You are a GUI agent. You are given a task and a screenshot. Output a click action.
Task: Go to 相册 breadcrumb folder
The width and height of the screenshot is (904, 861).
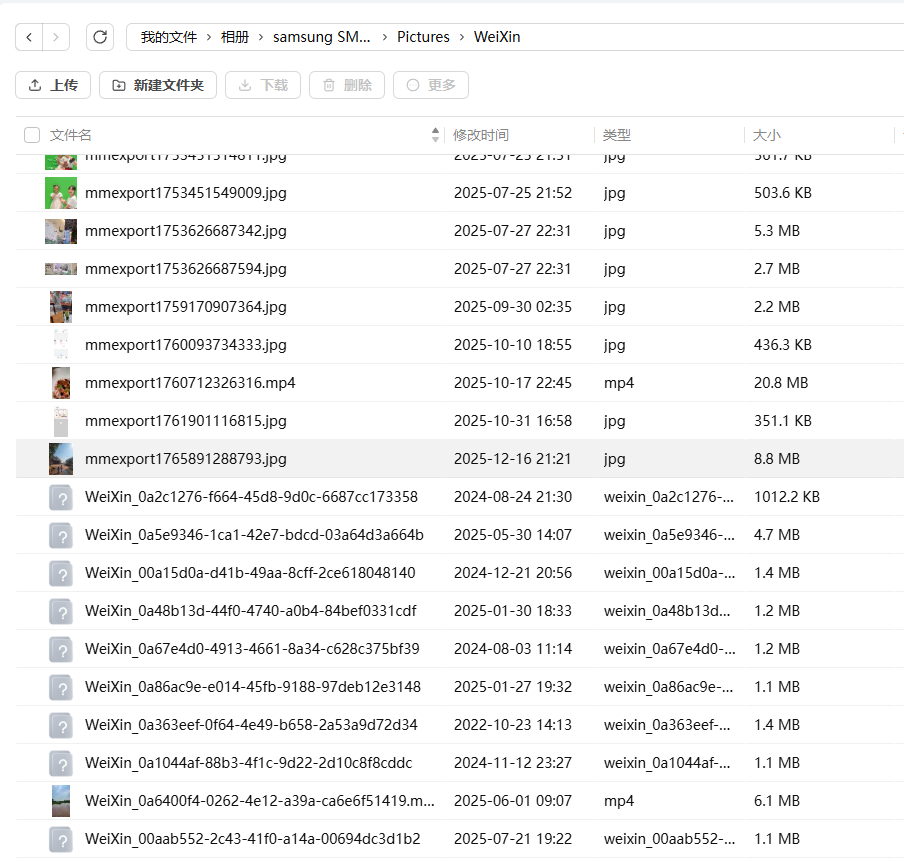coord(235,37)
